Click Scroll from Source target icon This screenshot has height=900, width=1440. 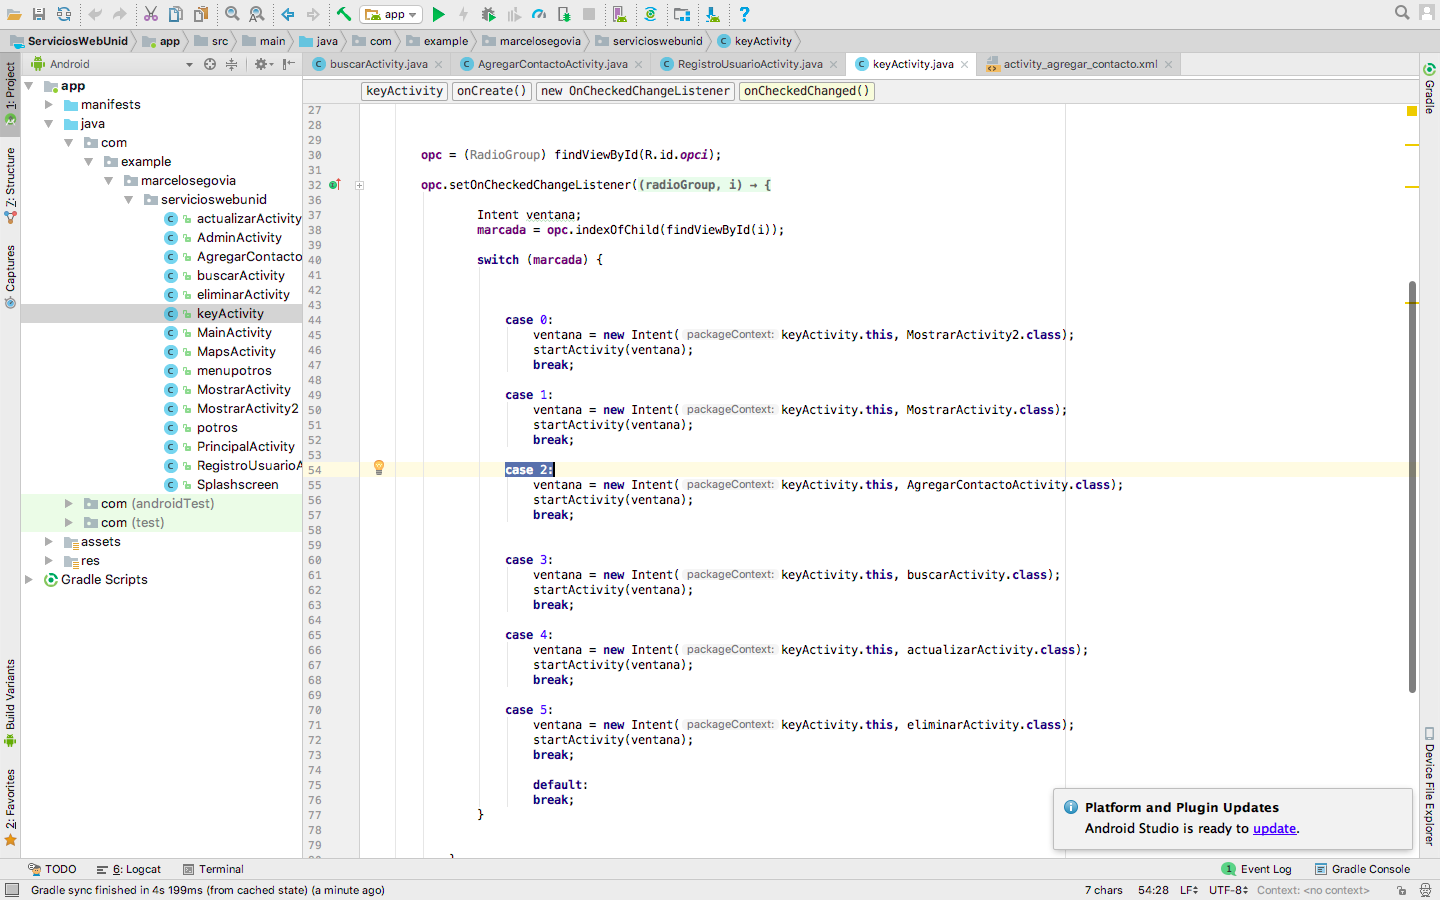(x=210, y=64)
